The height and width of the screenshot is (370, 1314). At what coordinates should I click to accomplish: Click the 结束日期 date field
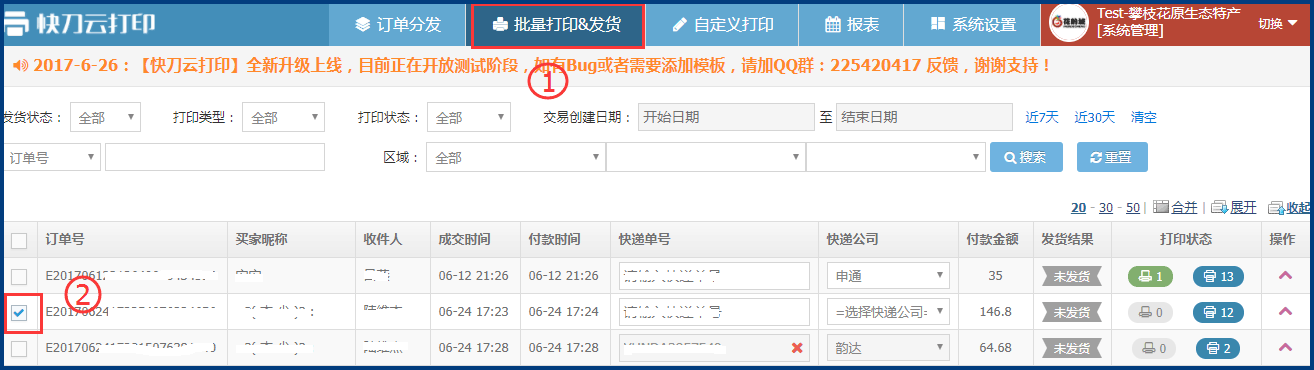(x=924, y=117)
